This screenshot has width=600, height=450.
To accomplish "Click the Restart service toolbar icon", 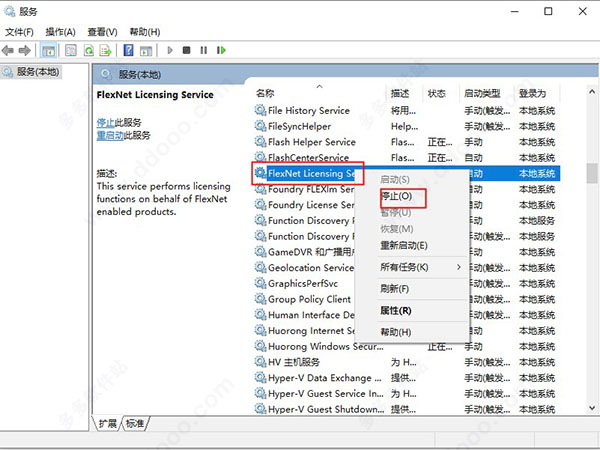I will (221, 50).
